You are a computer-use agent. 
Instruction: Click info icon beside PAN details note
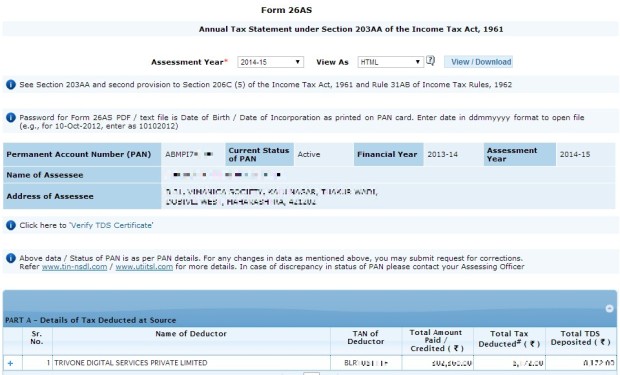point(11,258)
